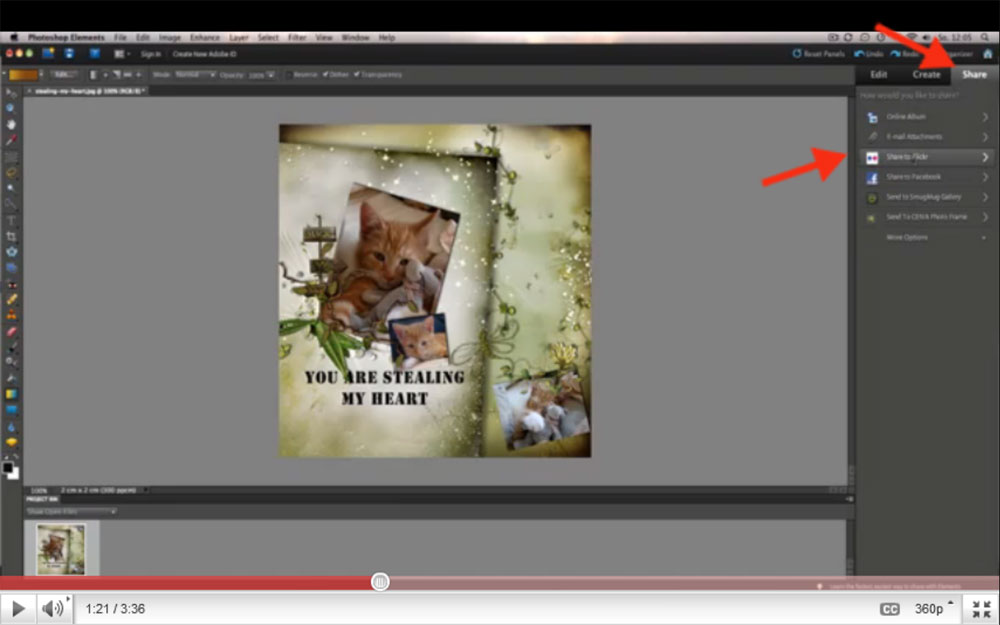Switch to the Edit tab
Viewport: 1000px width, 625px height.
[x=878, y=75]
